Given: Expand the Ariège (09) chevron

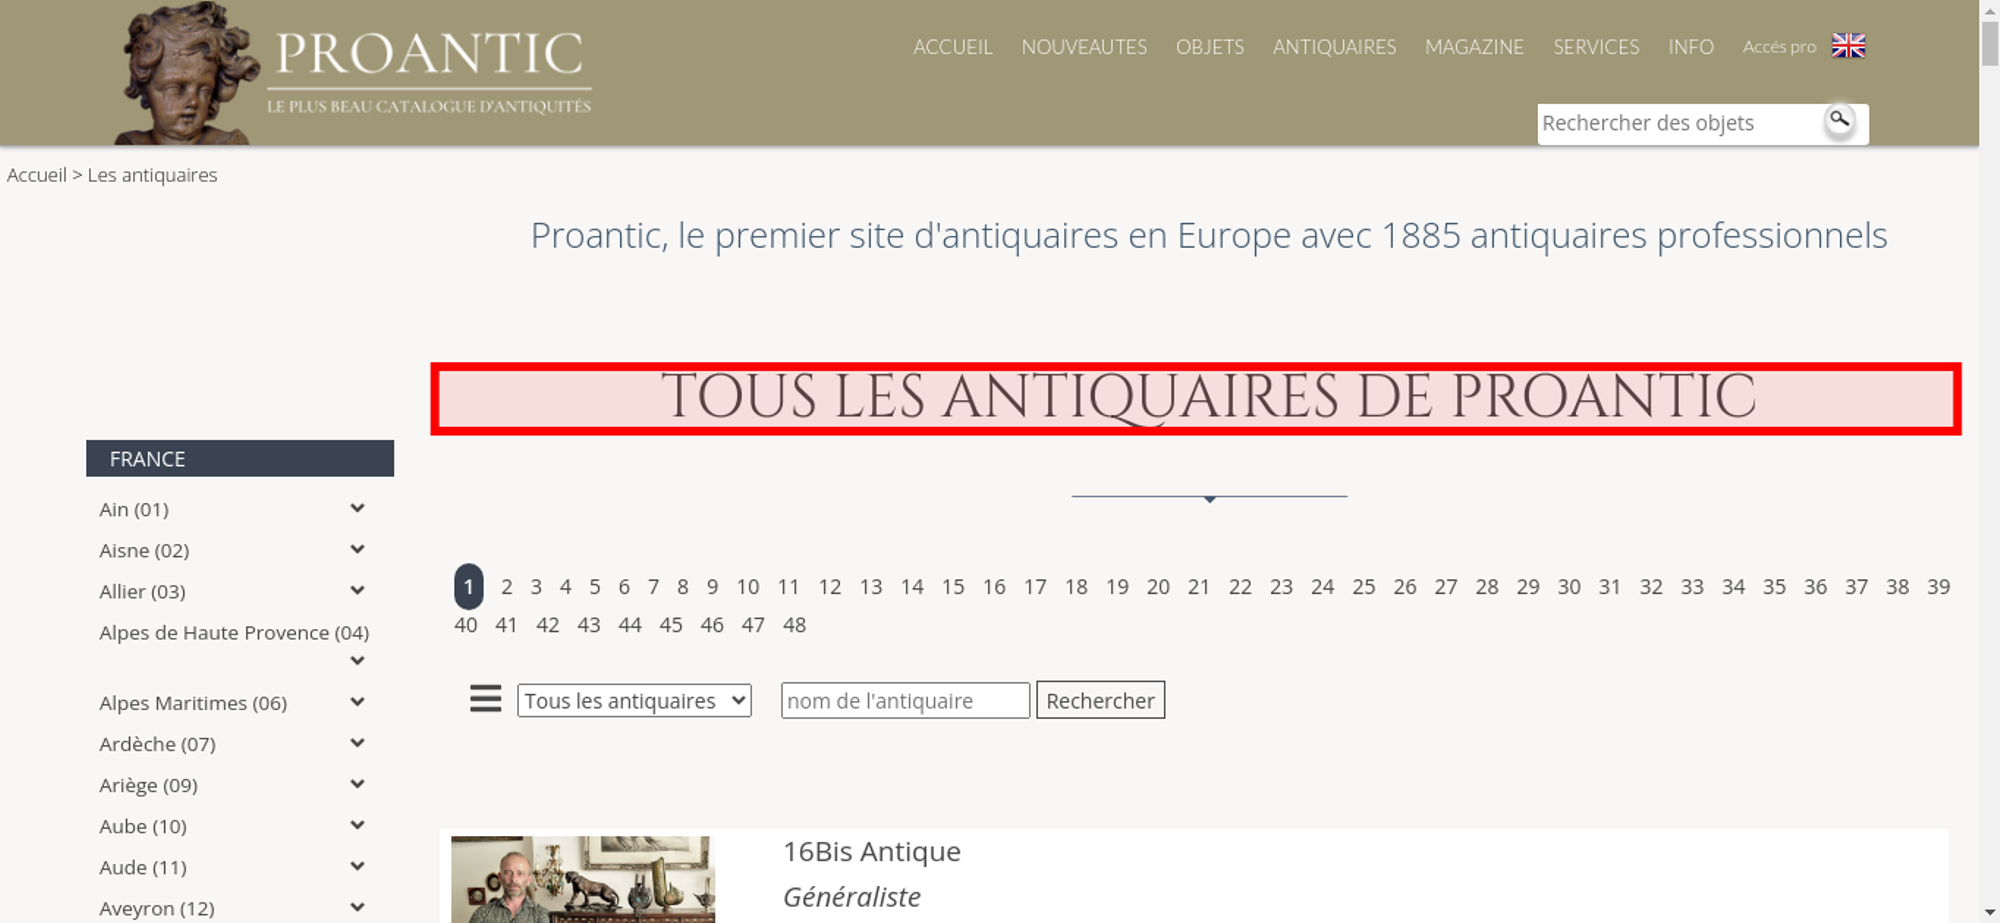Looking at the screenshot, I should click(357, 784).
